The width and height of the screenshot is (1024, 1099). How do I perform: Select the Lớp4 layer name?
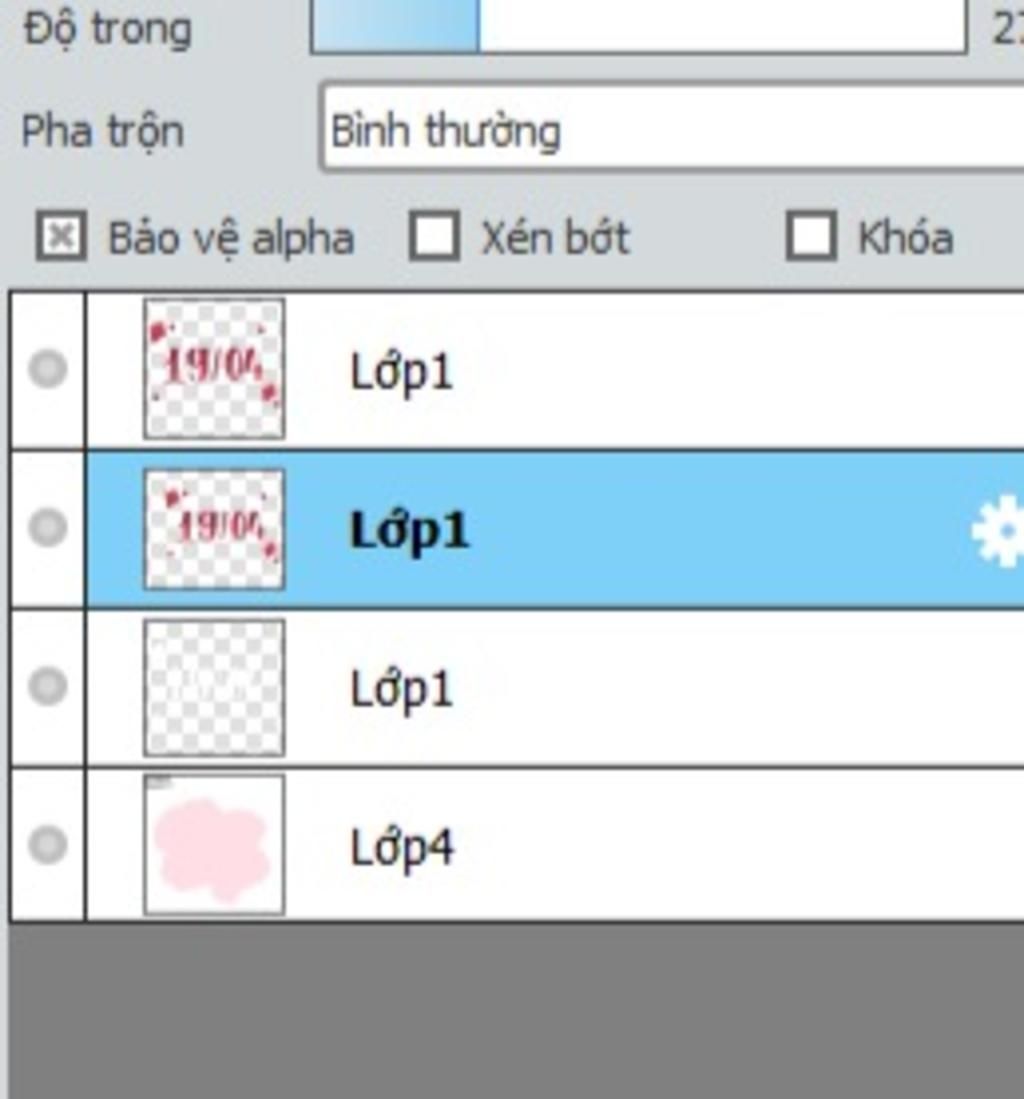(x=402, y=849)
